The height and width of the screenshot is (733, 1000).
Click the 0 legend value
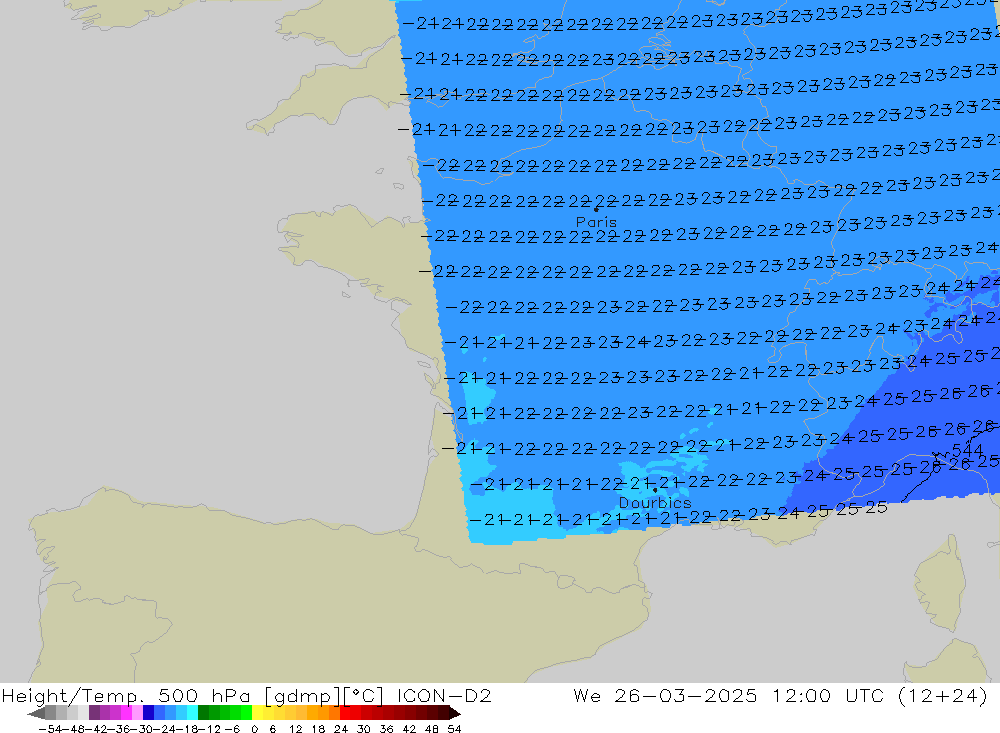(x=254, y=729)
